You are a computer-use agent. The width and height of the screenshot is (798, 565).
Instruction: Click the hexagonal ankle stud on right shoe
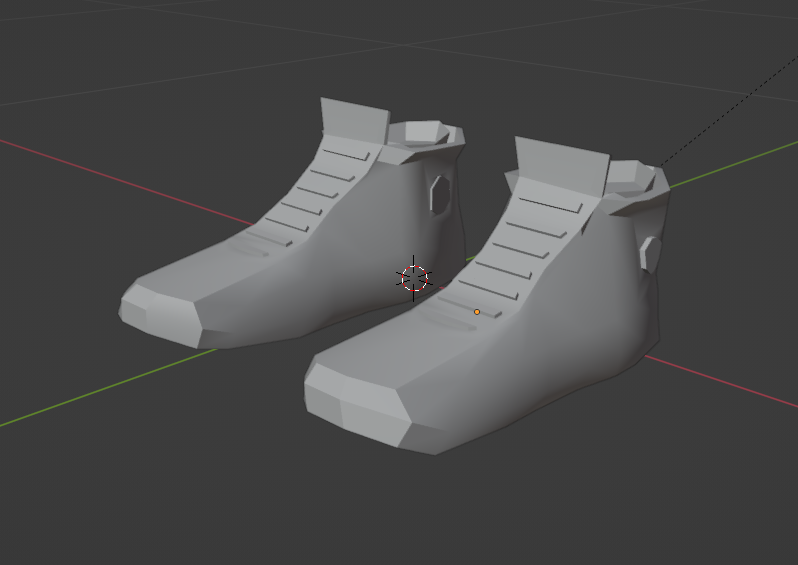[650, 253]
